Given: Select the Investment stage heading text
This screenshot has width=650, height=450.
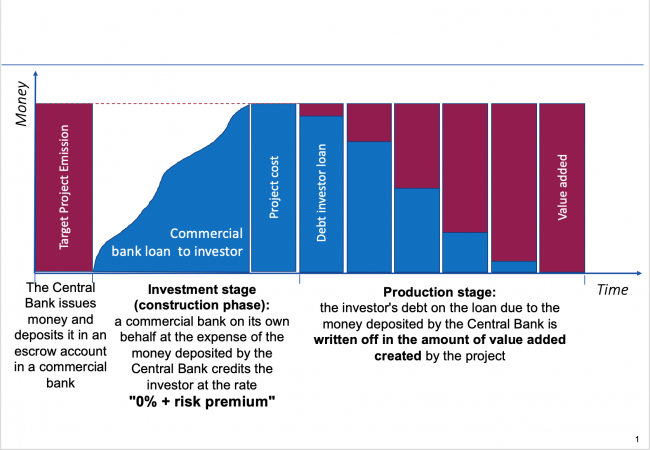Looking at the screenshot, I should pyautogui.click(x=196, y=297).
